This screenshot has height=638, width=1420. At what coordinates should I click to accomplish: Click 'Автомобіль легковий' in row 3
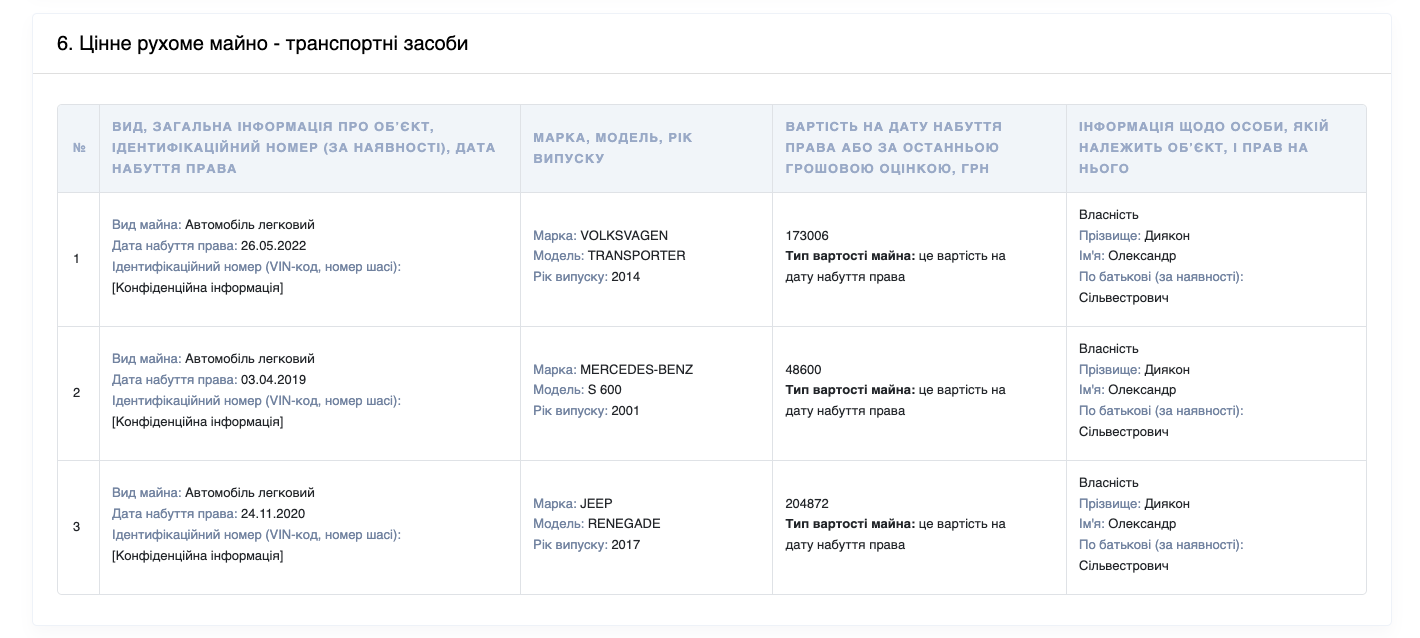(250, 493)
